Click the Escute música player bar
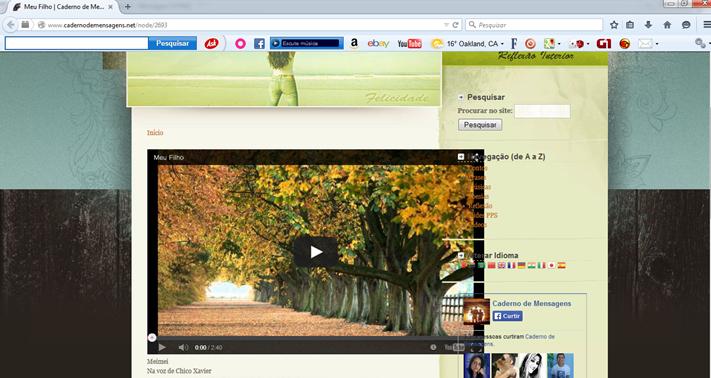 307,44
